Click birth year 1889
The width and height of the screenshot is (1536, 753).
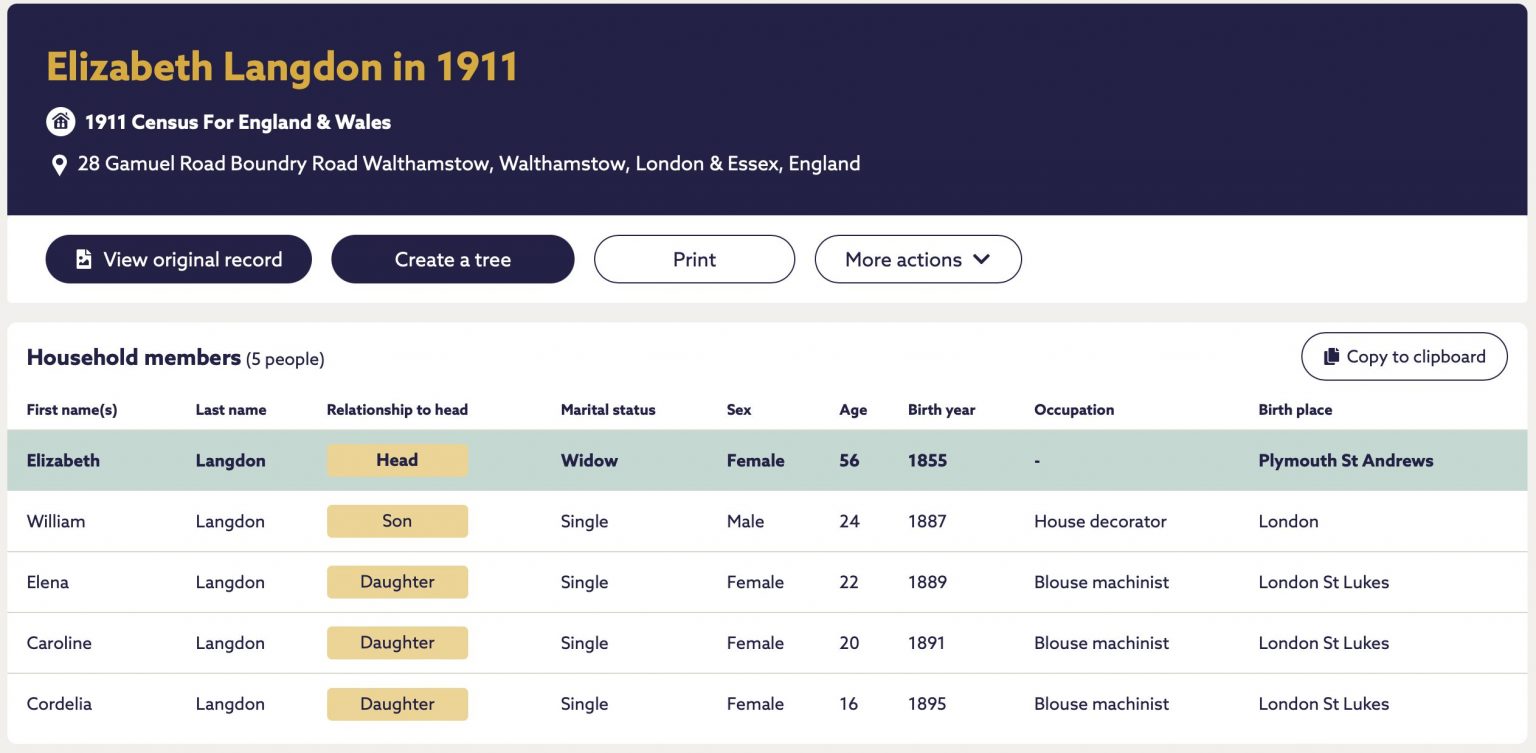(927, 582)
